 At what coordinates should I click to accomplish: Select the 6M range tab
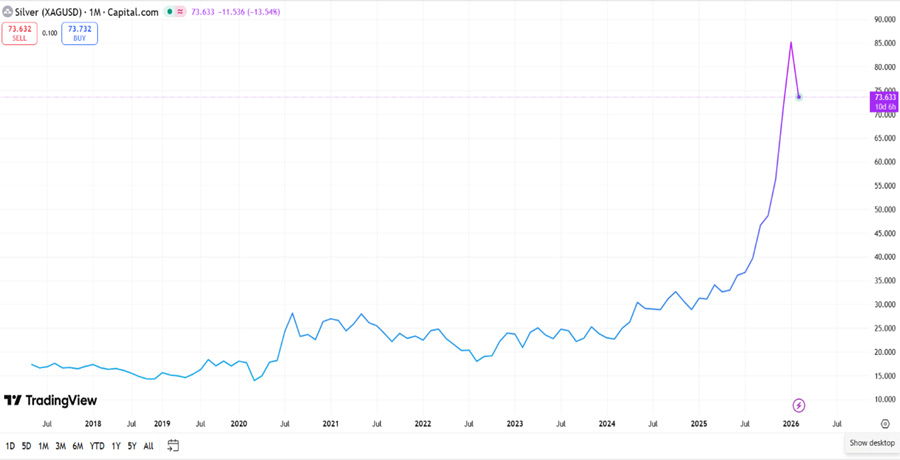tap(78, 446)
